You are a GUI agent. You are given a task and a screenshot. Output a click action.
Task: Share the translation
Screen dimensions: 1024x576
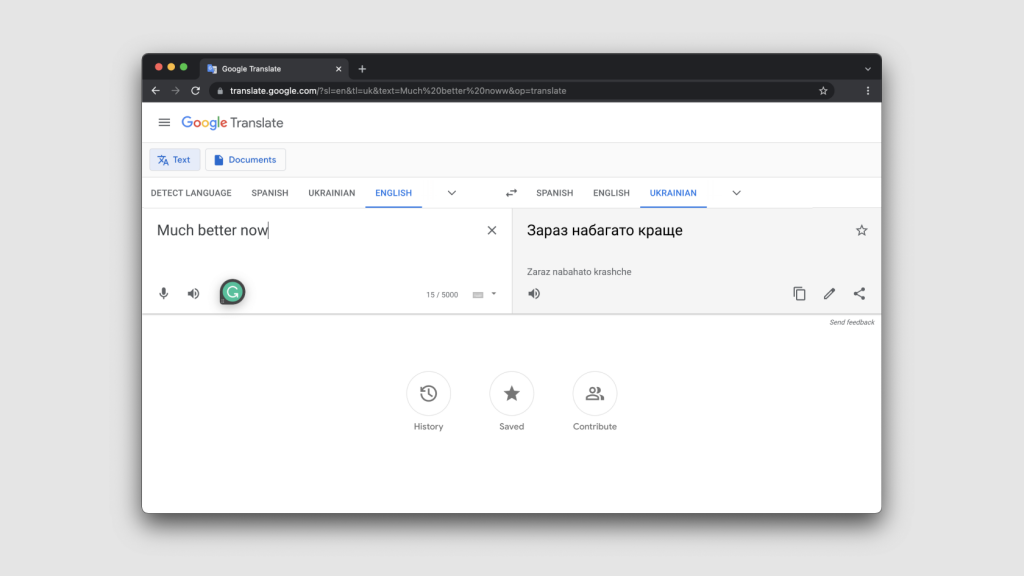[x=859, y=294]
